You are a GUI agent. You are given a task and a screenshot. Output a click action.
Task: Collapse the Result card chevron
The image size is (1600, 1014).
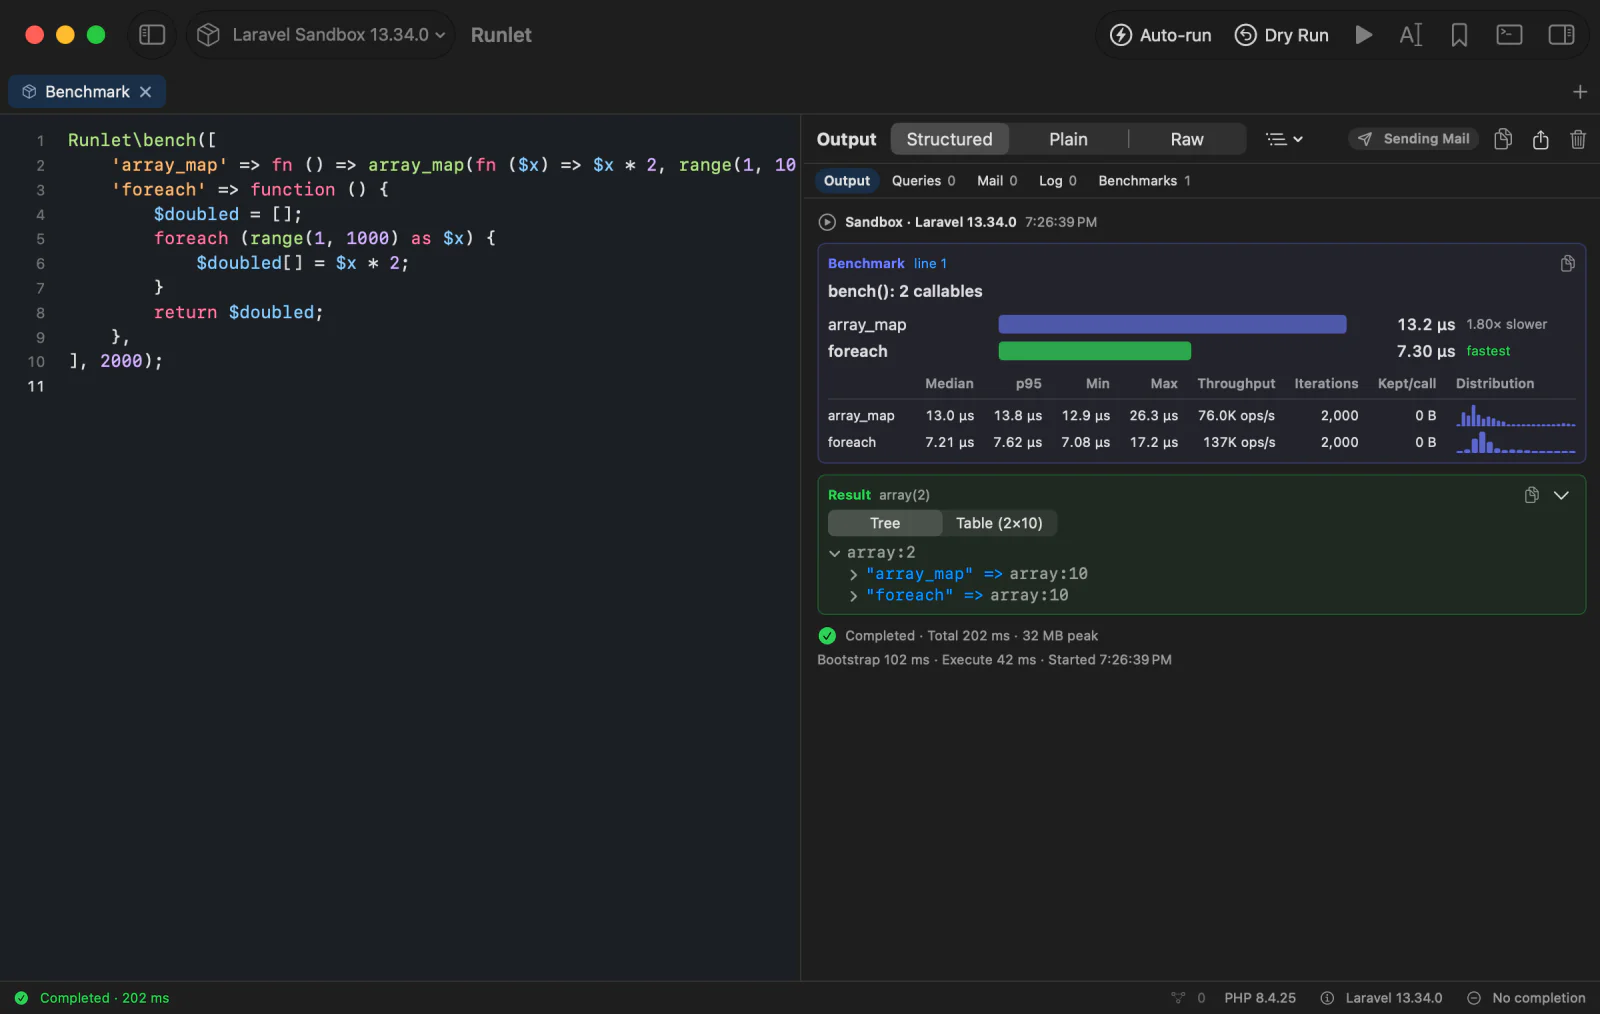click(x=1561, y=495)
